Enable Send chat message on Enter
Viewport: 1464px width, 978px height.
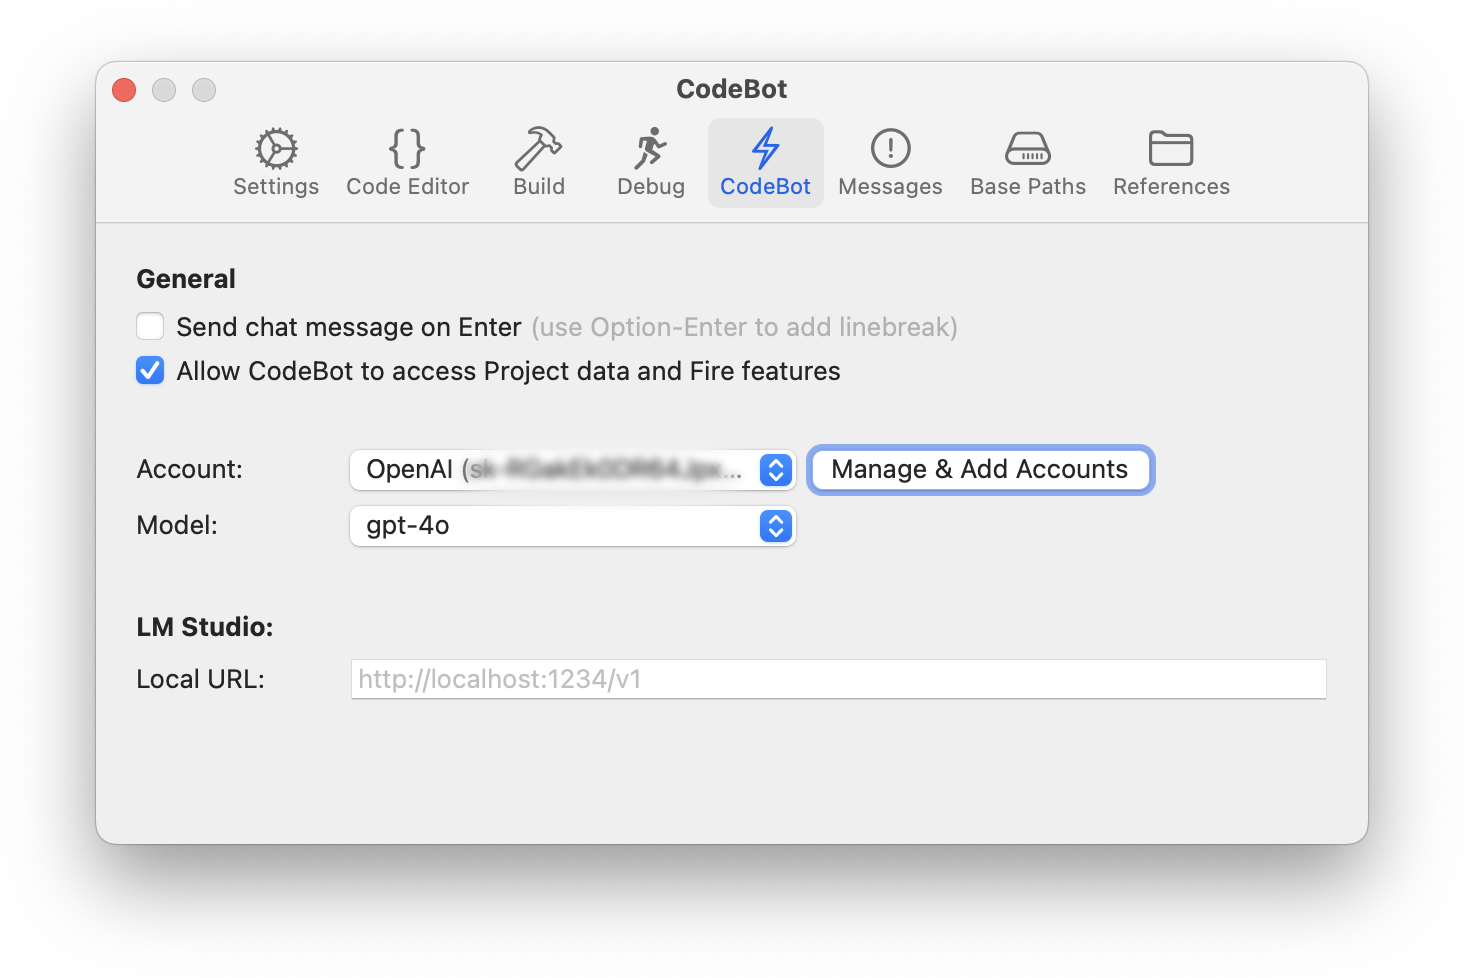click(x=150, y=327)
